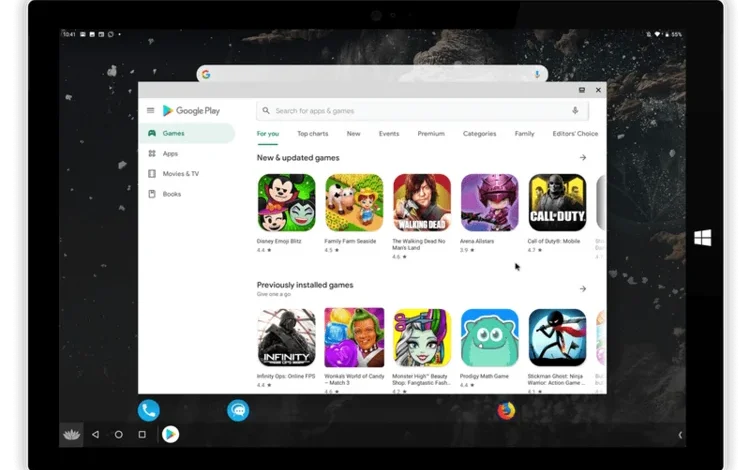750x470 pixels.
Task: Click the Google search widget bar
Action: coord(372,74)
